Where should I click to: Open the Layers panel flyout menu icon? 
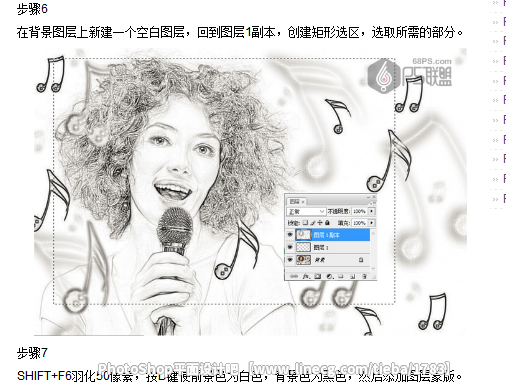coord(374,203)
